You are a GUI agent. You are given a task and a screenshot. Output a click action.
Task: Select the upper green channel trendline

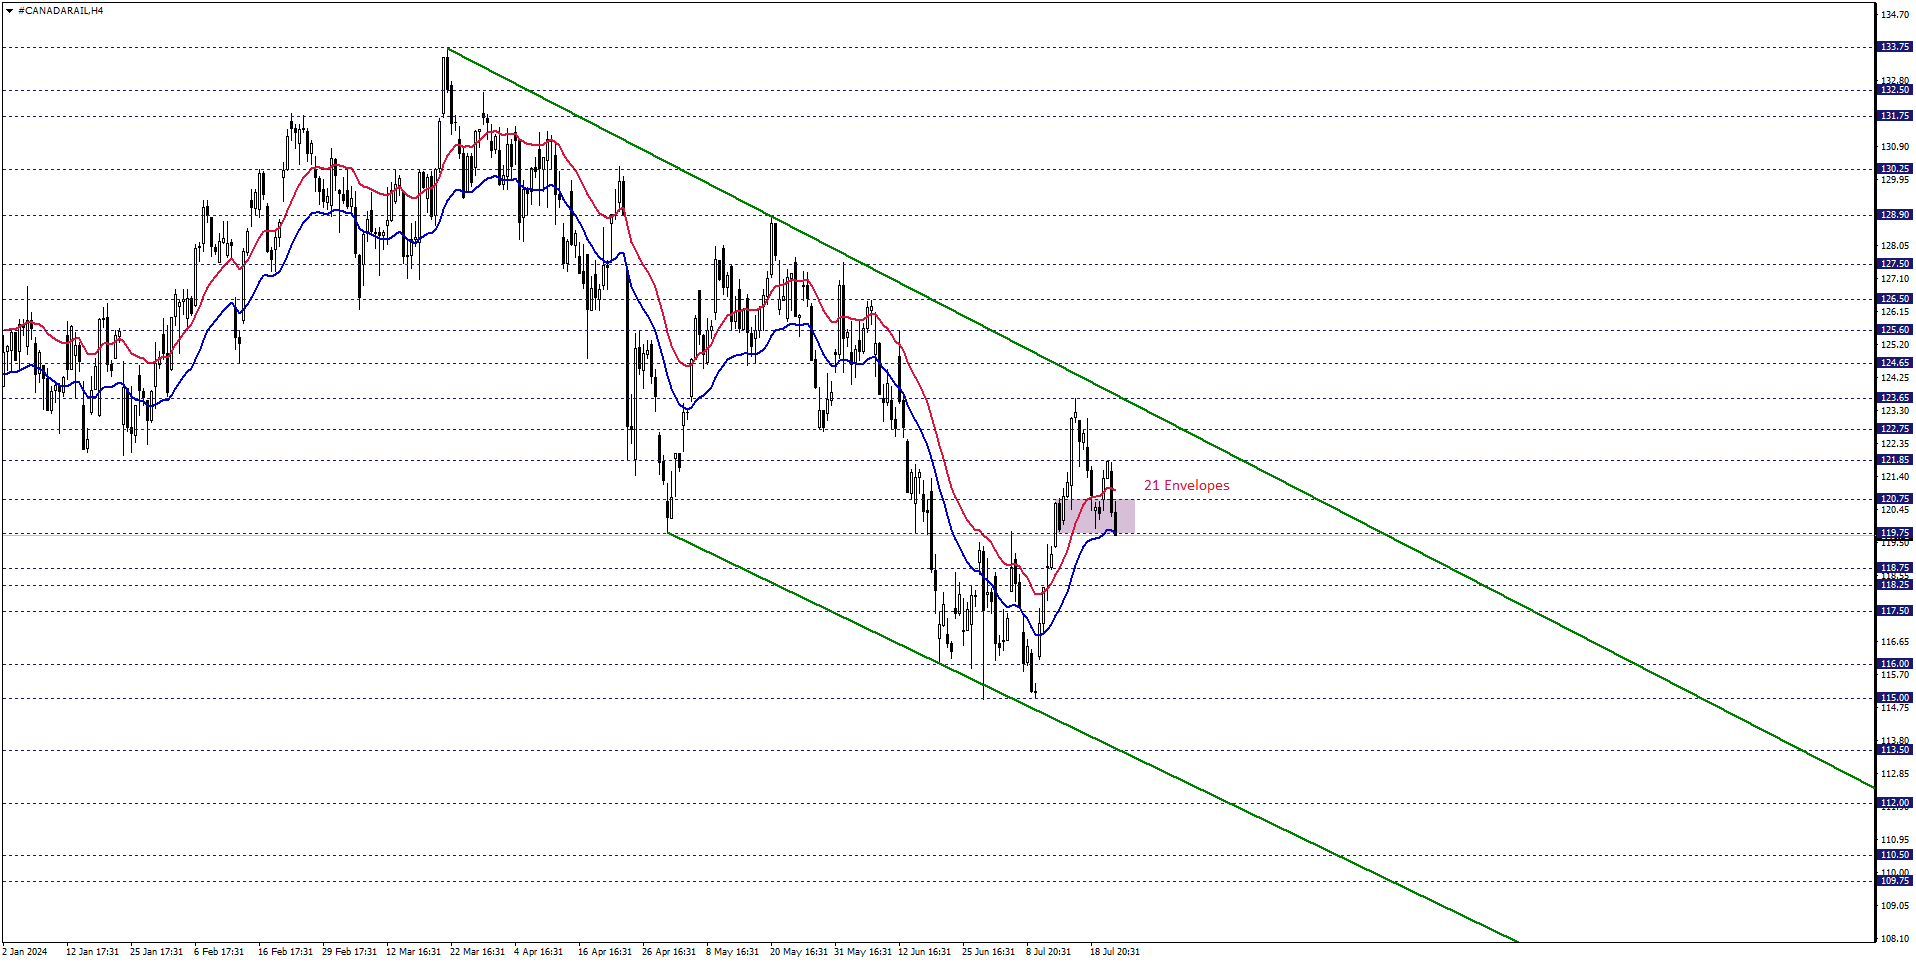[1160, 418]
